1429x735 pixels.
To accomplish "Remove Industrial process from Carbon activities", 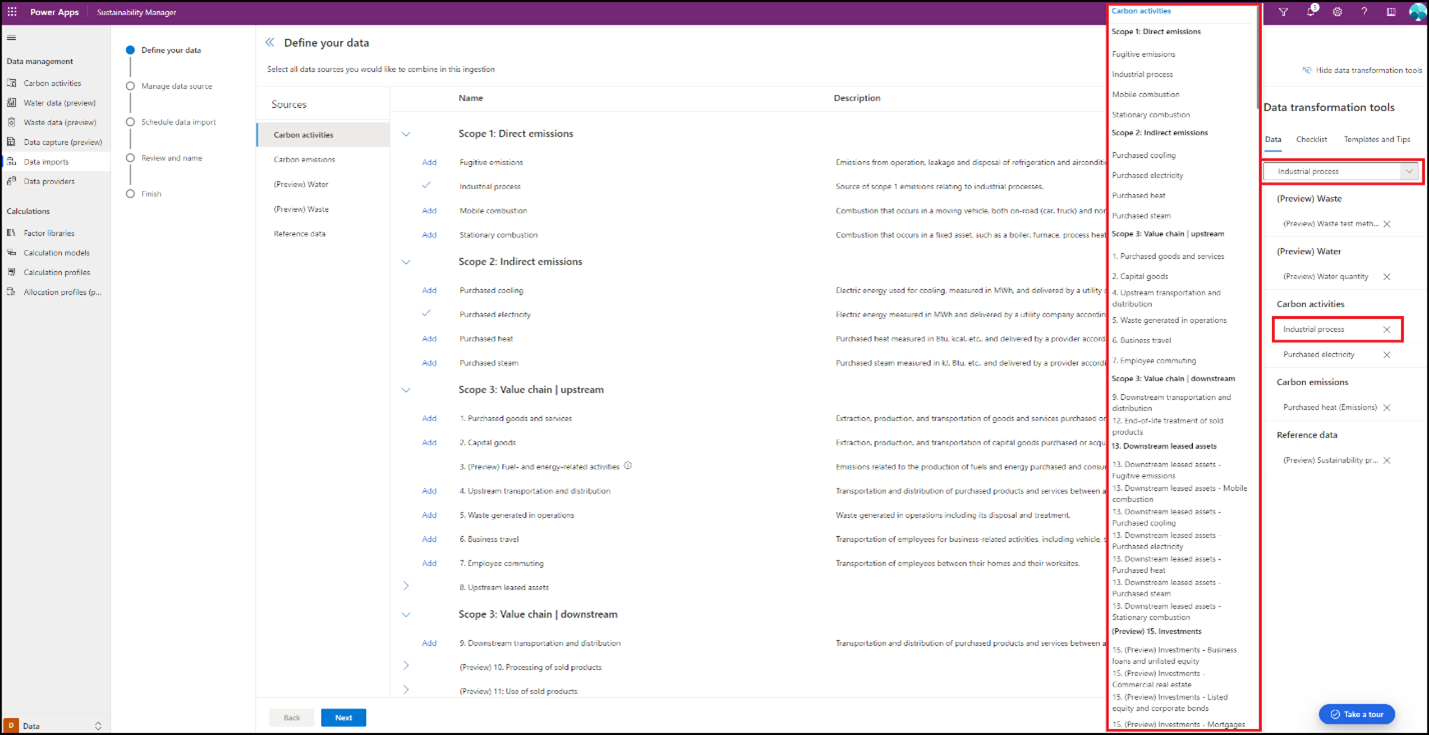I will coord(1387,330).
